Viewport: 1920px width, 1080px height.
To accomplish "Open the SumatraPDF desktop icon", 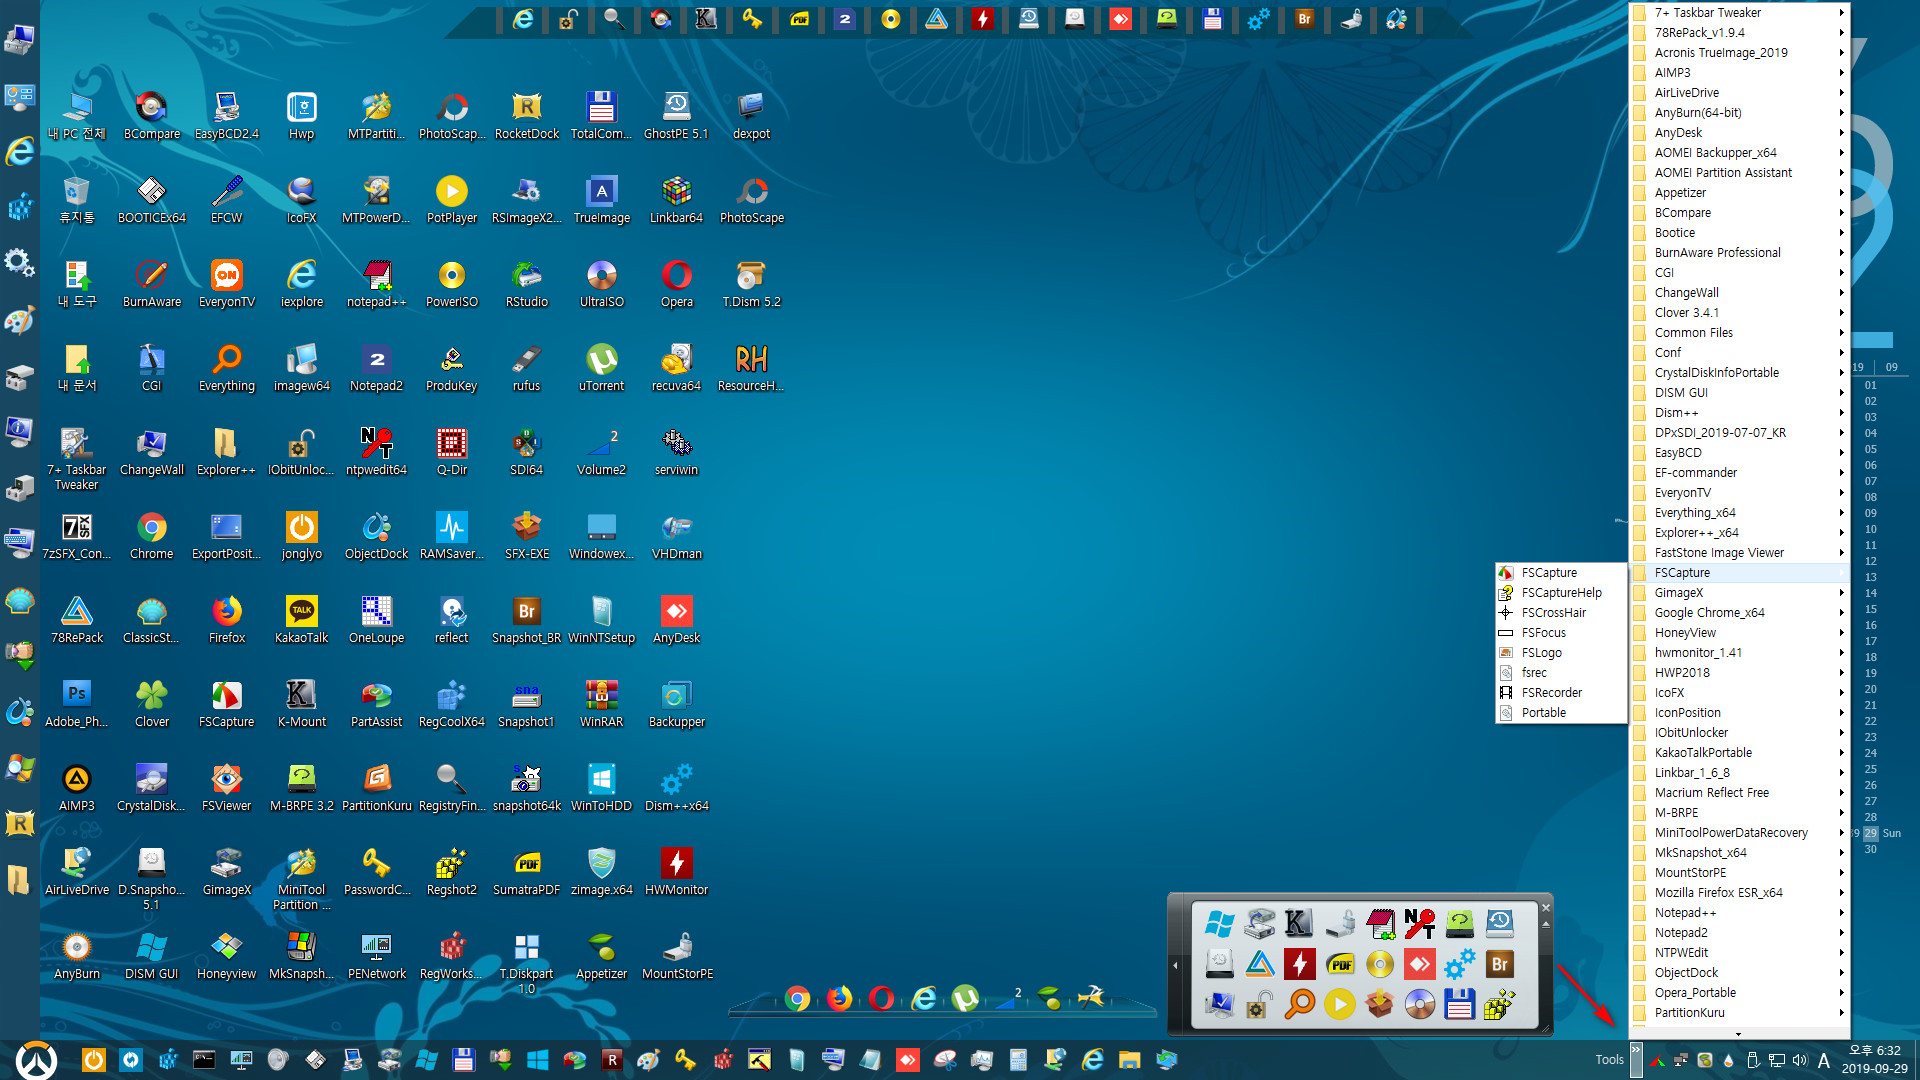I will 527,871.
